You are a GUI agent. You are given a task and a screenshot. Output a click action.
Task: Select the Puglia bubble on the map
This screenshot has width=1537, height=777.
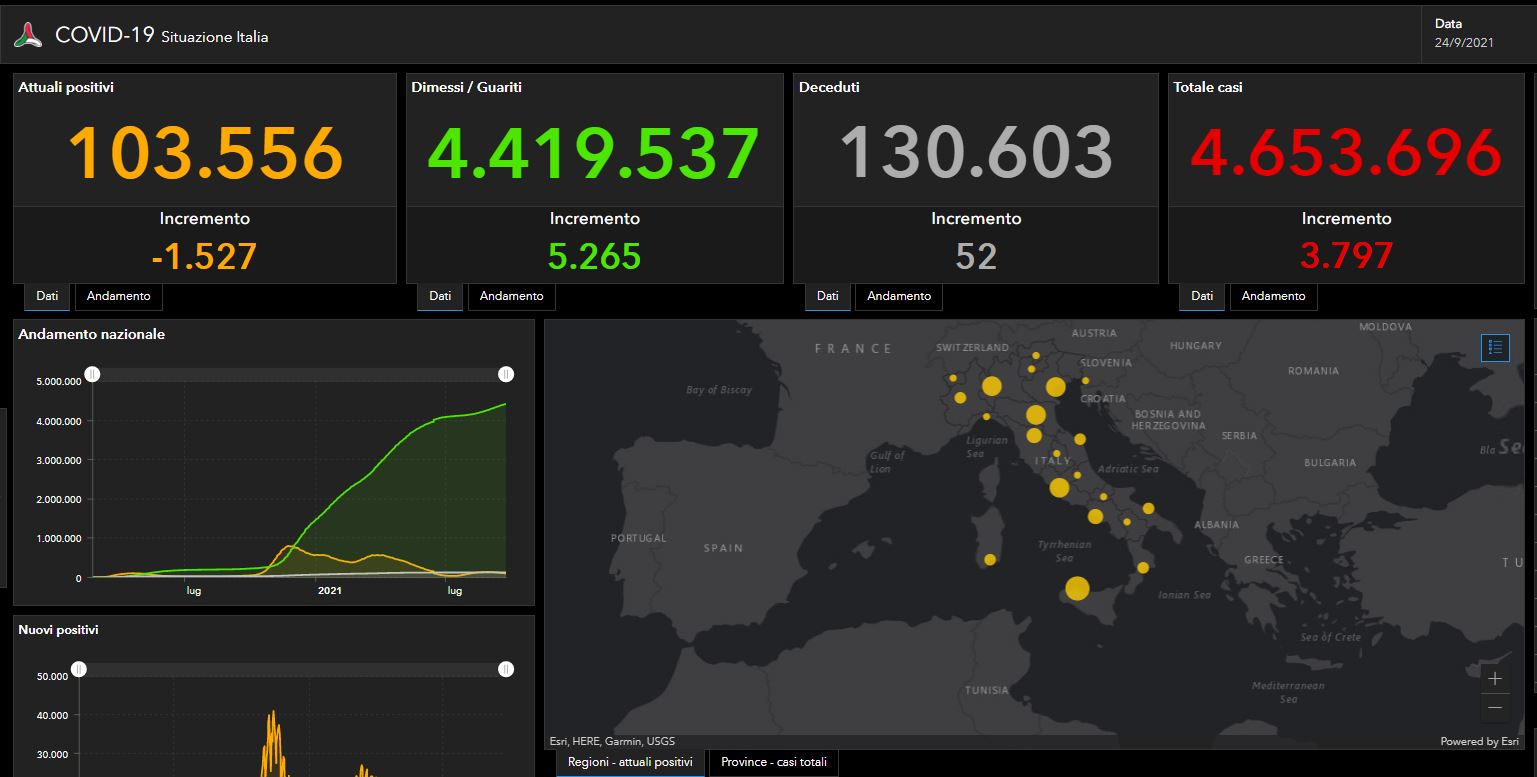click(1149, 509)
